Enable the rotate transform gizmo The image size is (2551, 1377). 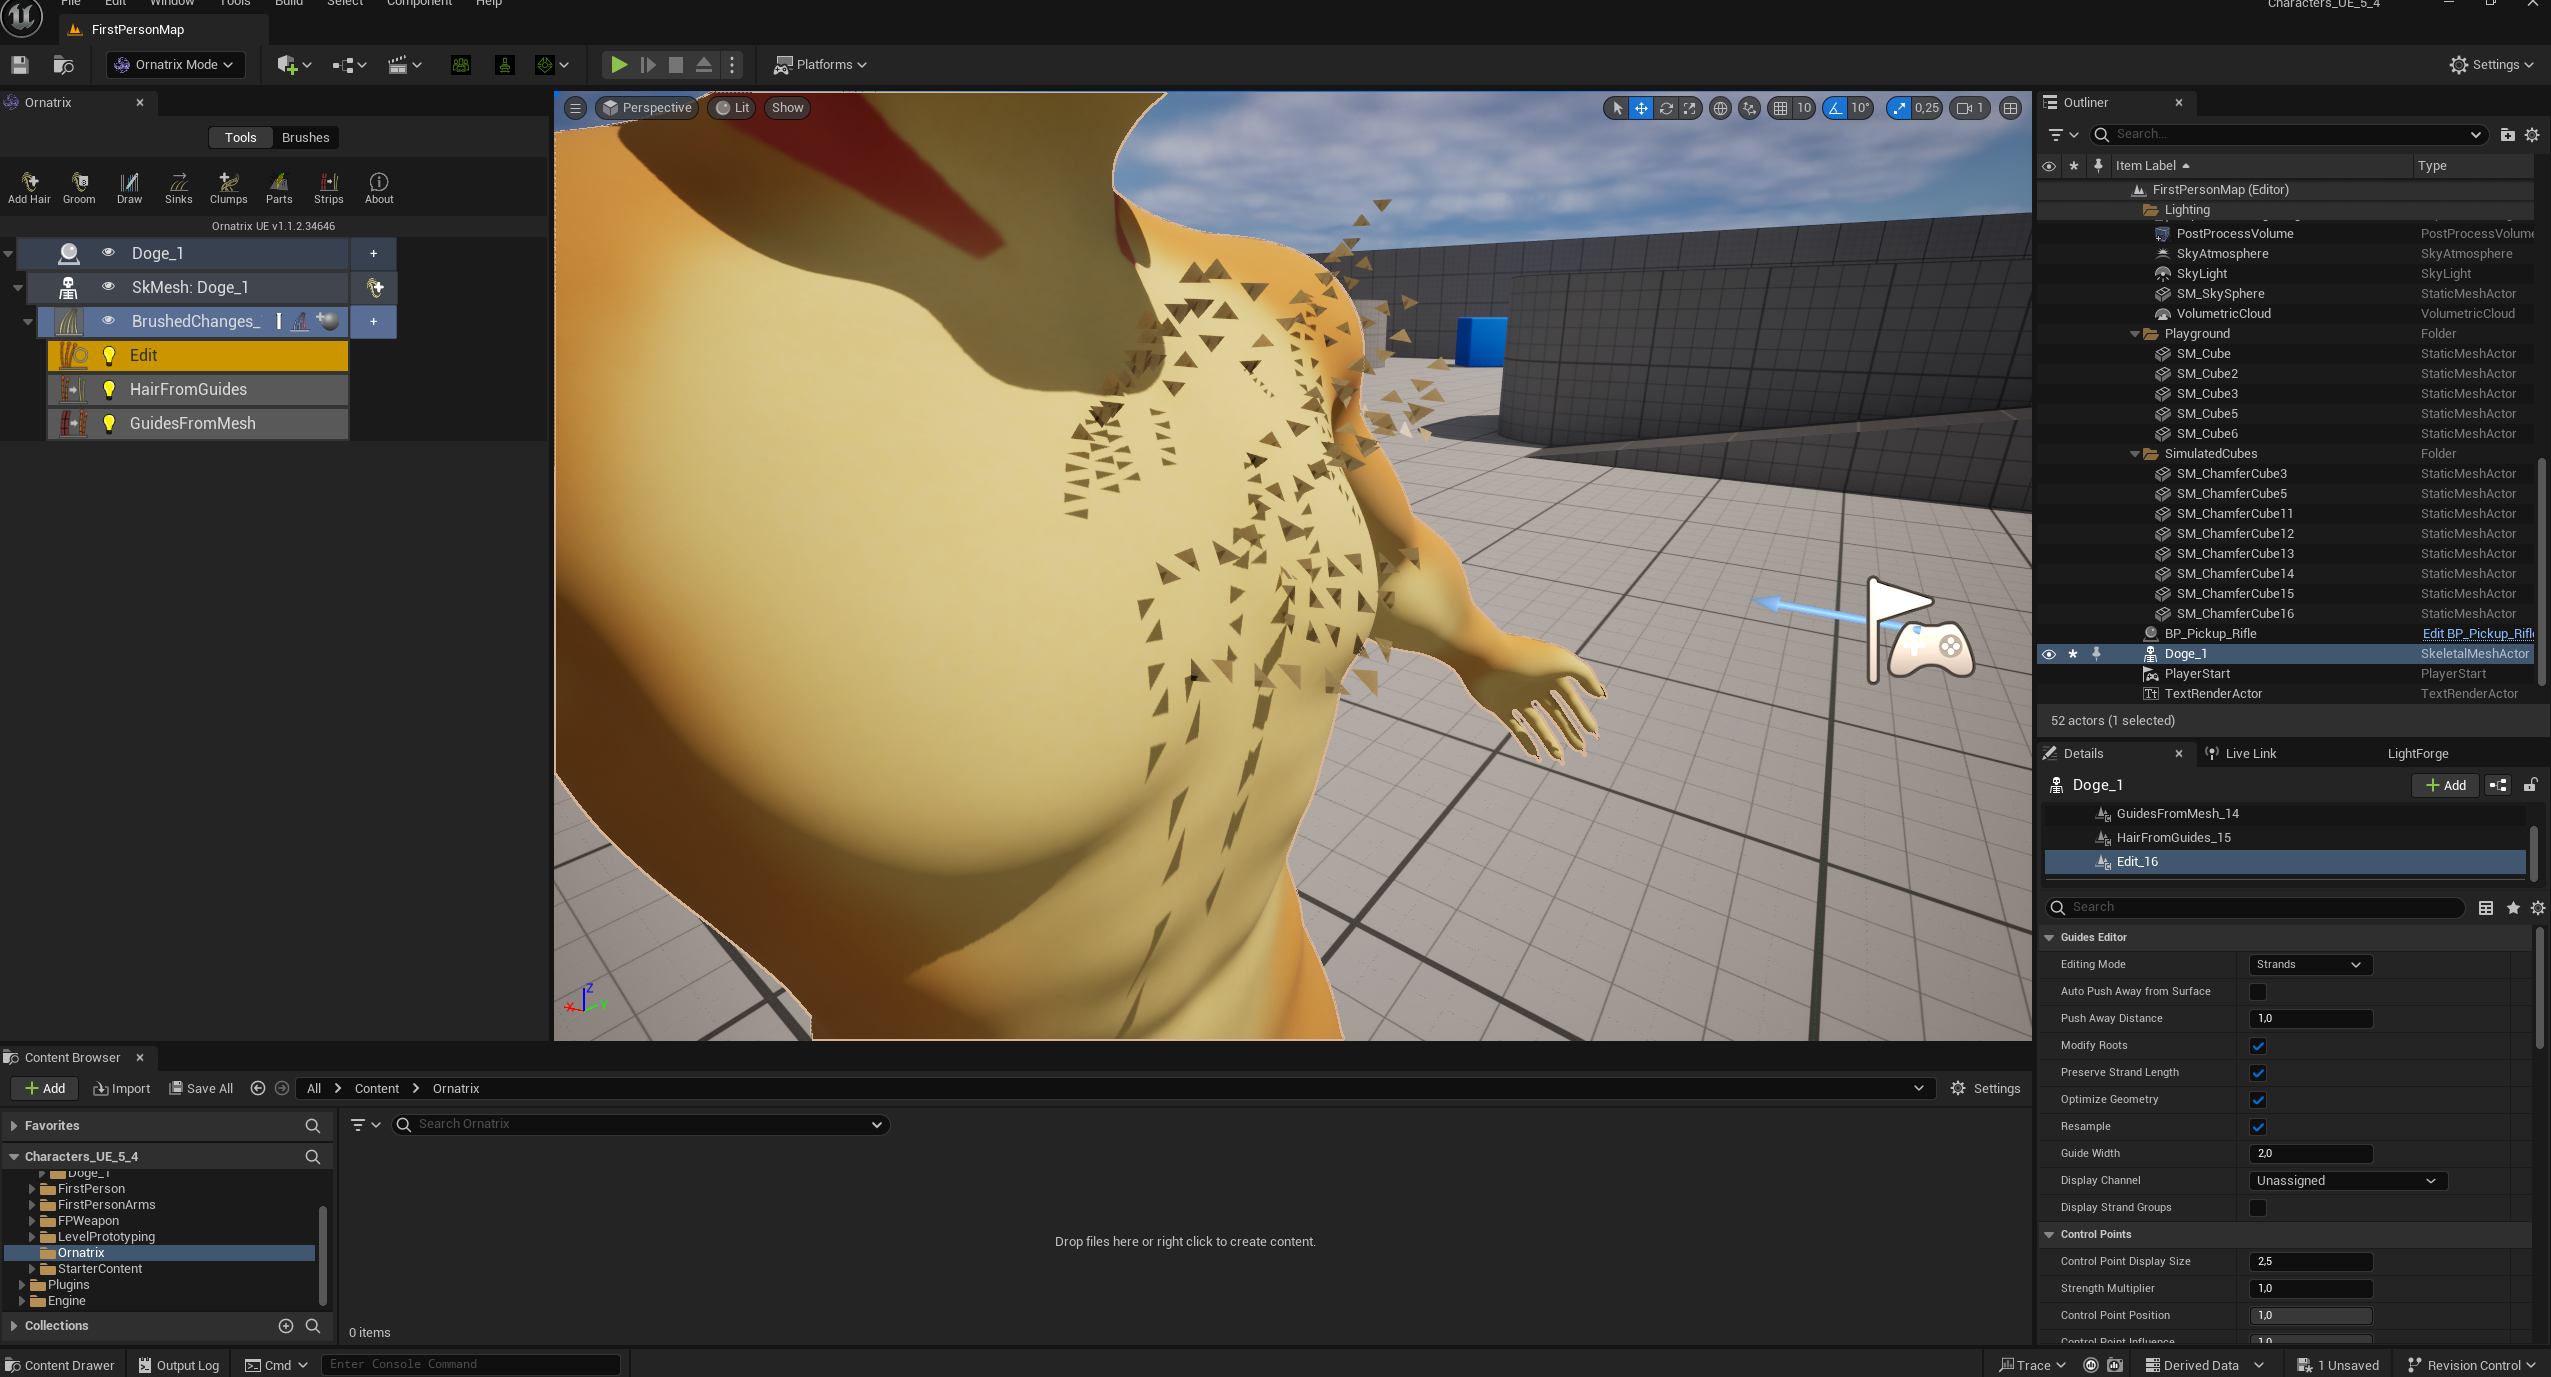click(x=1666, y=108)
